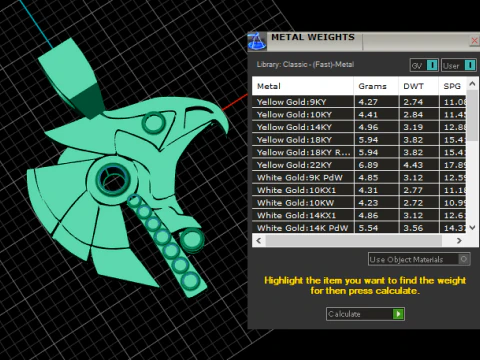Viewport: 480px width, 360px height.
Task: Click grams value 4.27
Action: (368, 102)
